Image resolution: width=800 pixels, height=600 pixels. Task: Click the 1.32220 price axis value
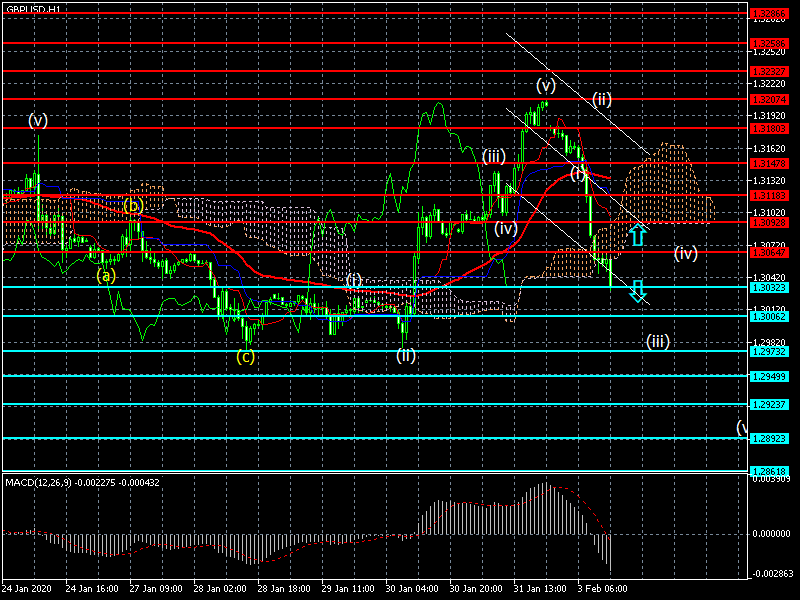coord(769,84)
